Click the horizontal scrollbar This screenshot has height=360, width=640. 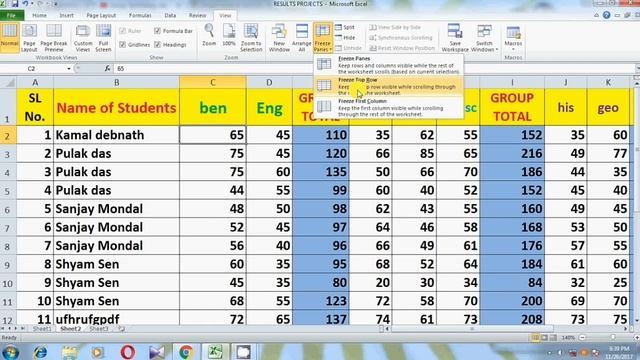coord(472,329)
